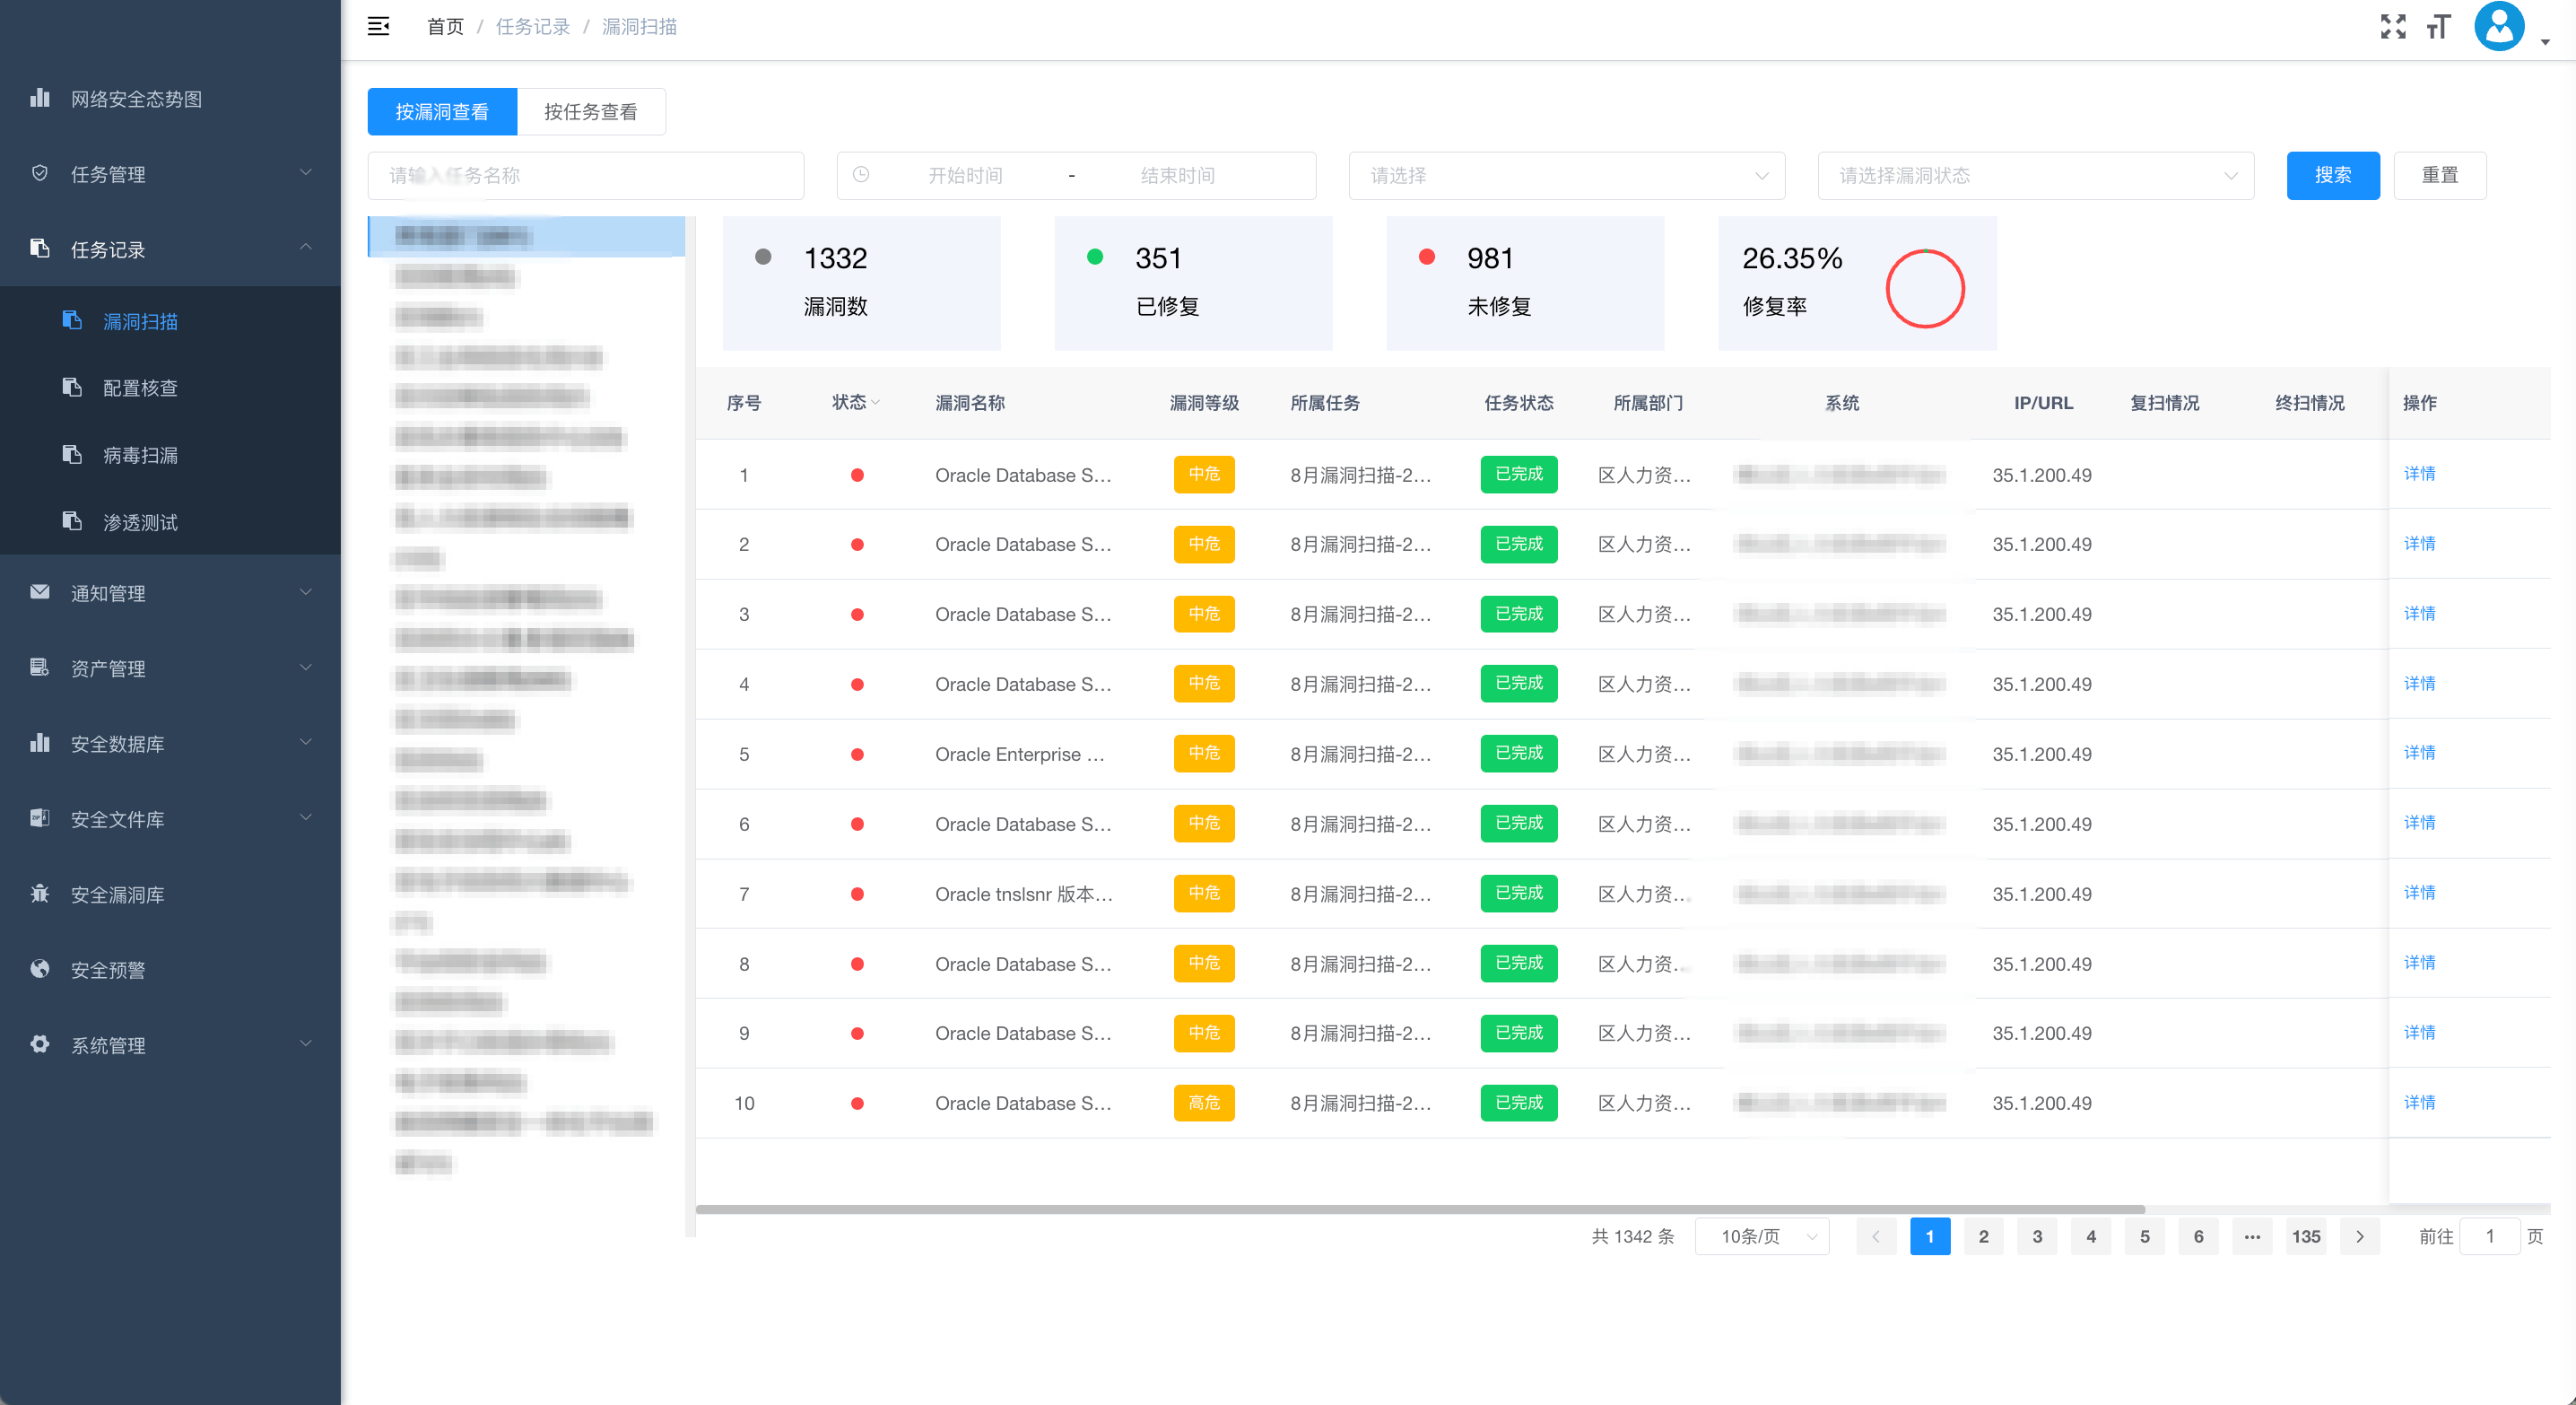Click the 网络安全态势图 chart icon
This screenshot has width=2576, height=1405.
point(40,98)
